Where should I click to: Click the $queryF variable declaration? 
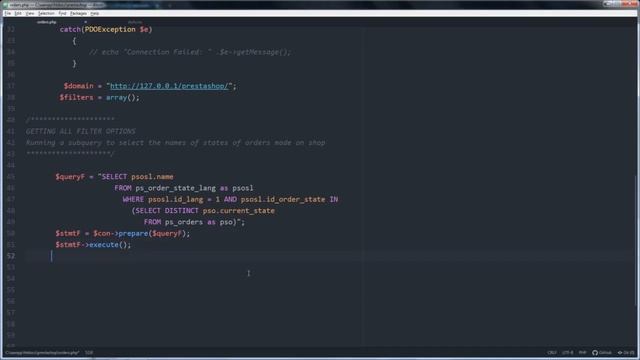tap(70, 177)
